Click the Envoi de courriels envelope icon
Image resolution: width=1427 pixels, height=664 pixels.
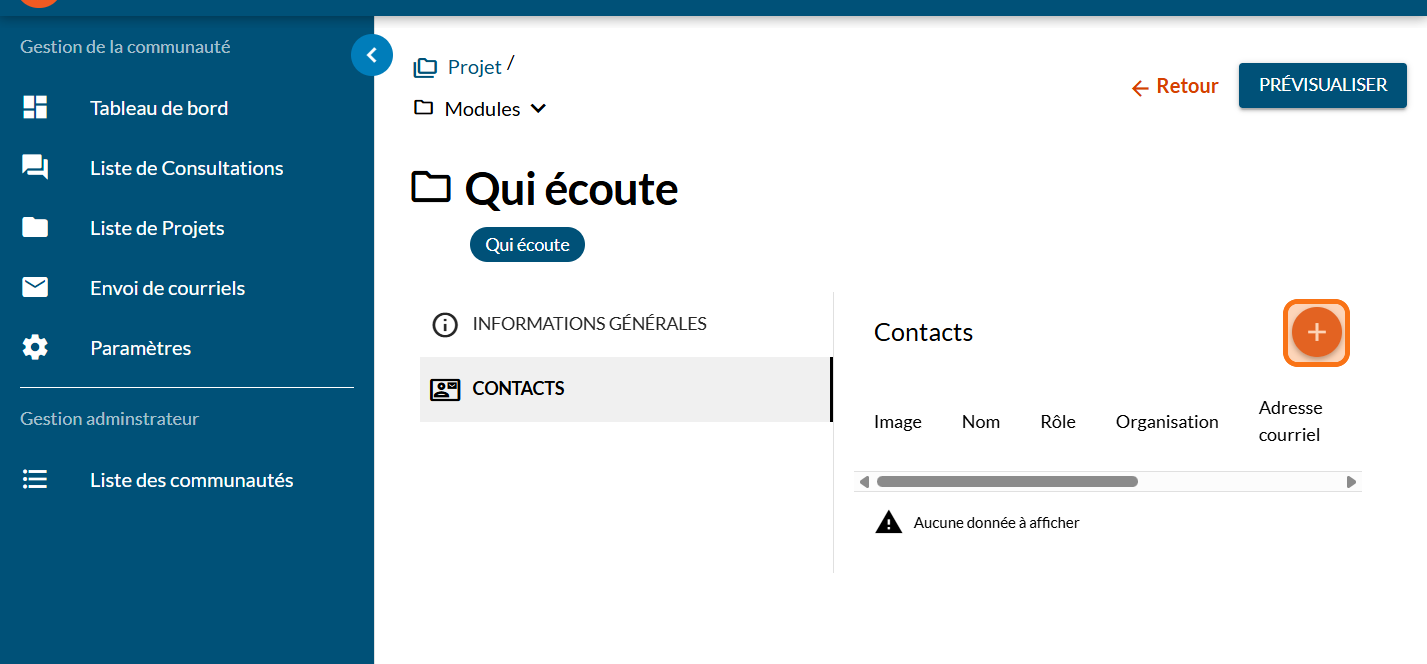click(35, 288)
